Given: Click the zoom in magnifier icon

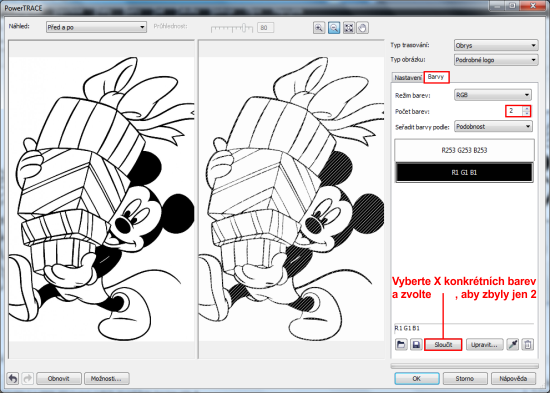Looking at the screenshot, I should click(x=319, y=28).
